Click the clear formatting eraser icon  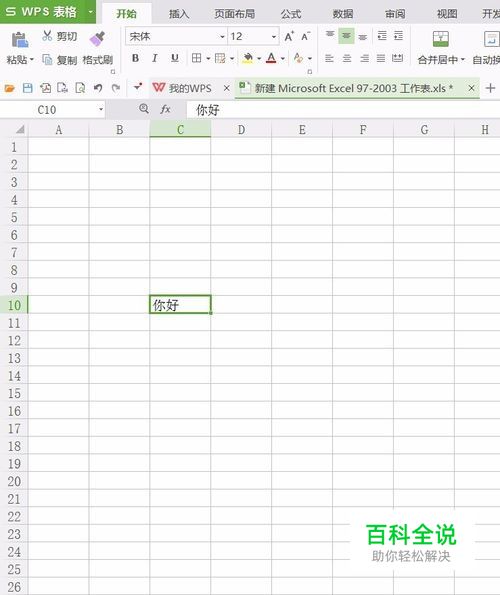click(298, 58)
